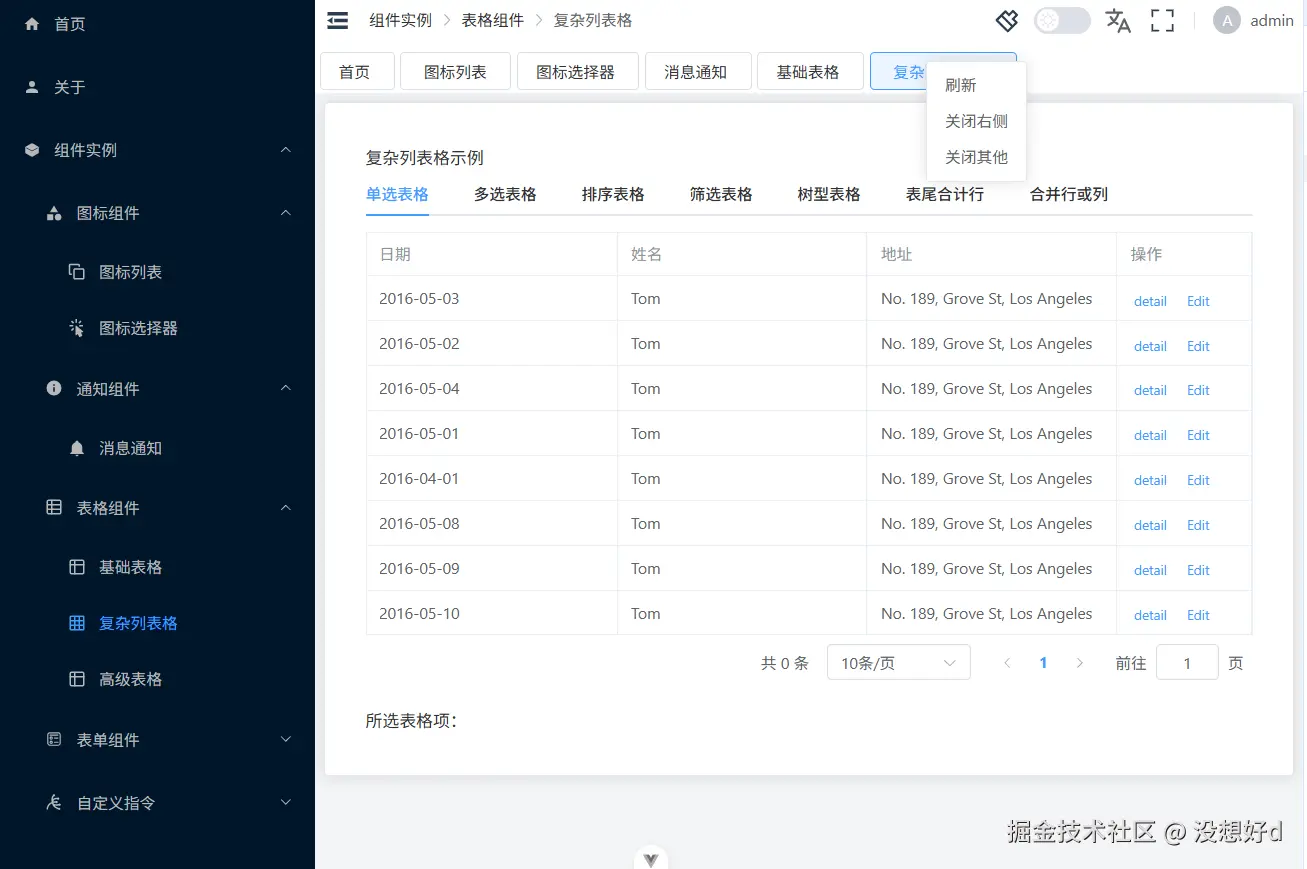Click Edit link in 2016-05-10 row
Image resolution: width=1307 pixels, height=869 pixels.
pos(1198,615)
